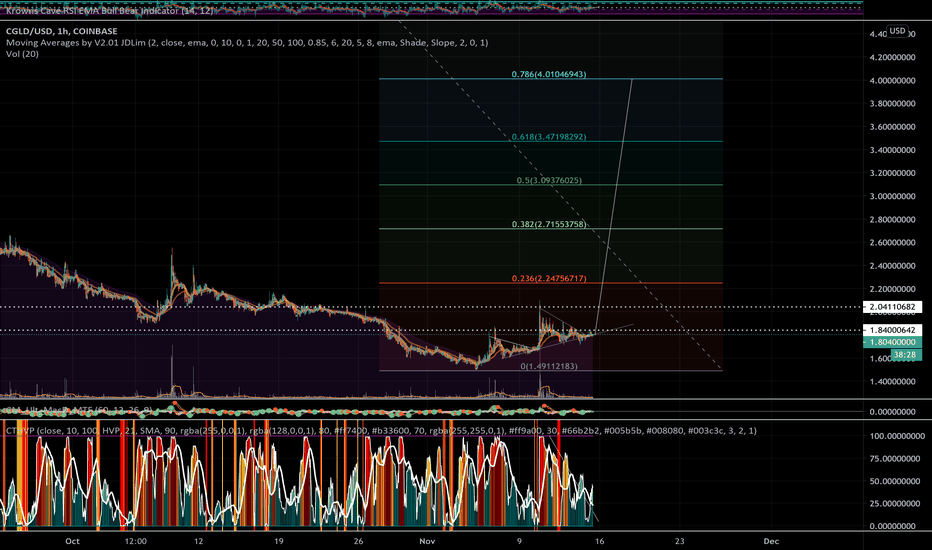Image resolution: width=932 pixels, height=550 pixels.
Task: Click the Dec date label on time axis
Action: click(771, 541)
